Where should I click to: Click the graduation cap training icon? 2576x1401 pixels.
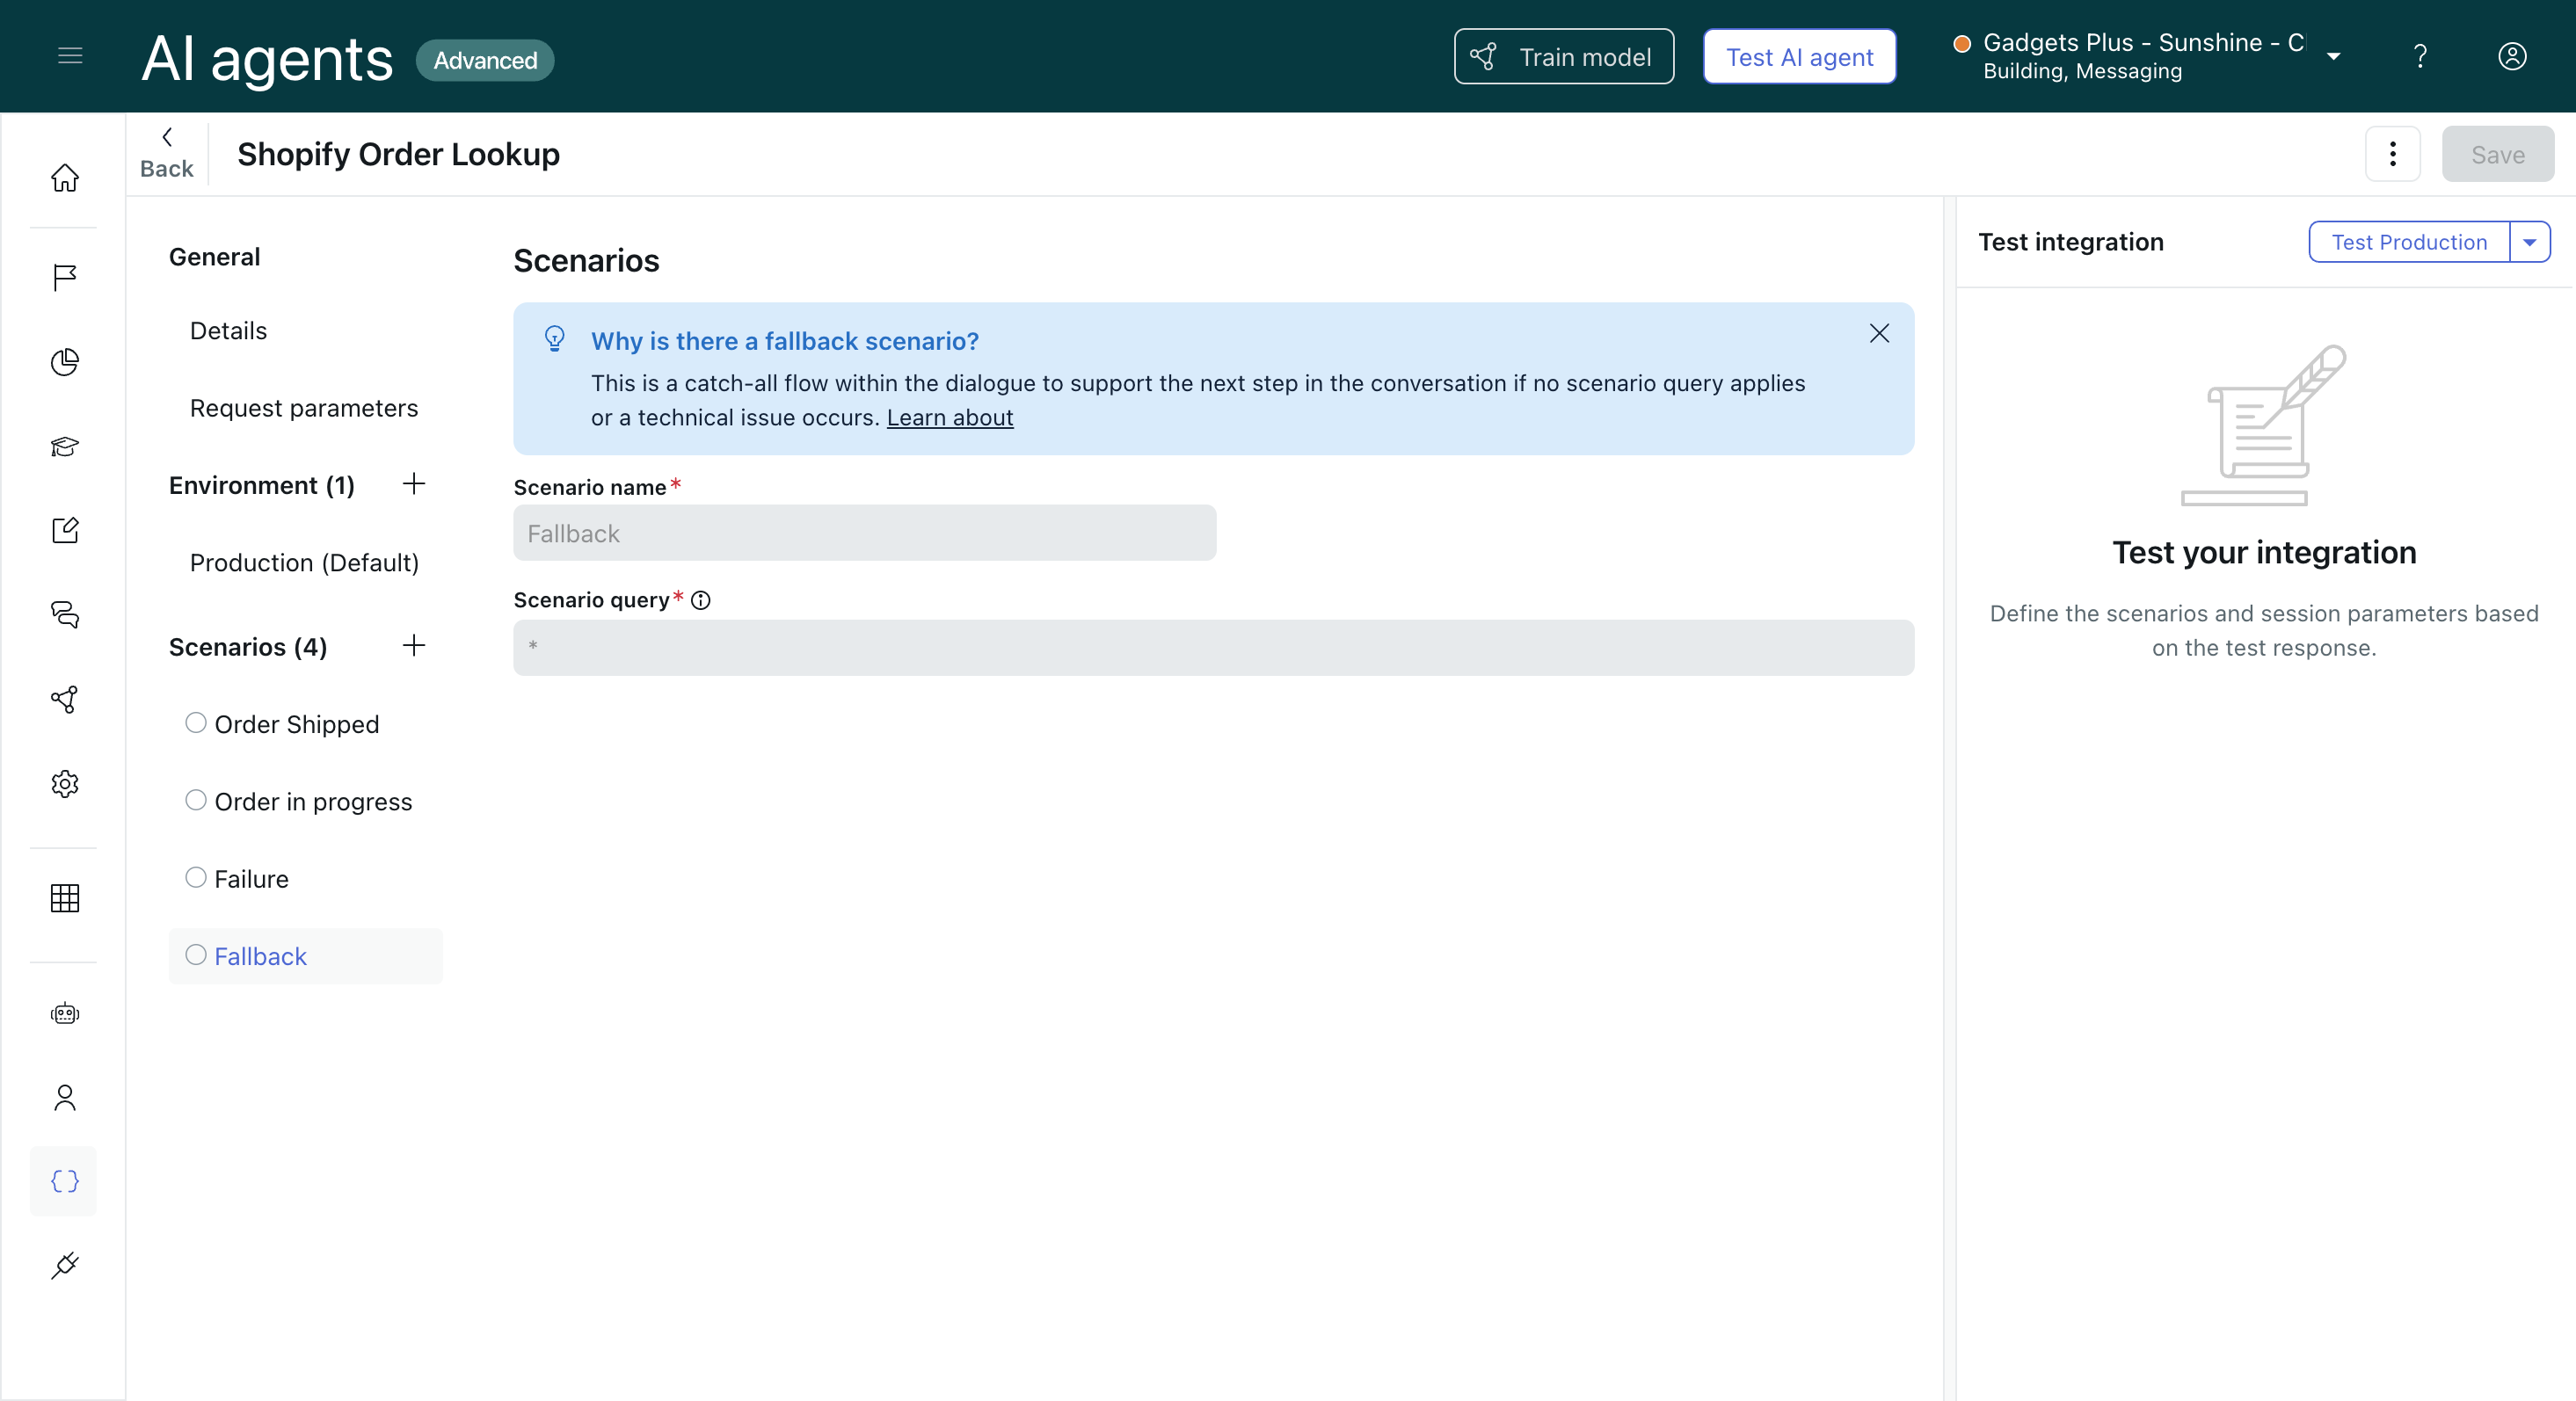[65, 446]
